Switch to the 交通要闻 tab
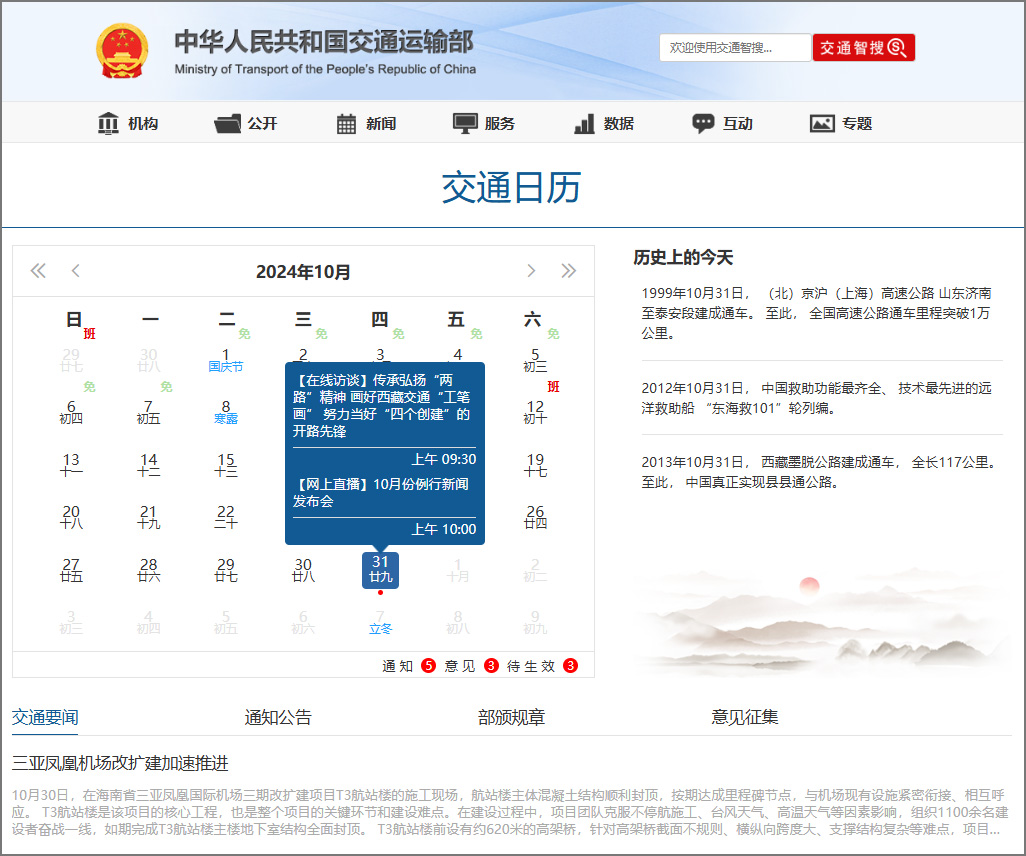The image size is (1026, 856). click(45, 717)
